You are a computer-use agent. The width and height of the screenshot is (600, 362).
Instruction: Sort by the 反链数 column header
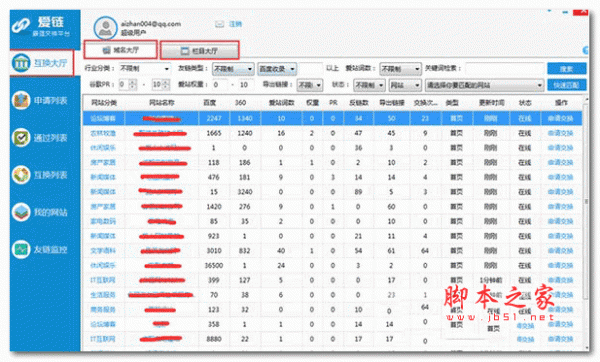click(x=359, y=103)
